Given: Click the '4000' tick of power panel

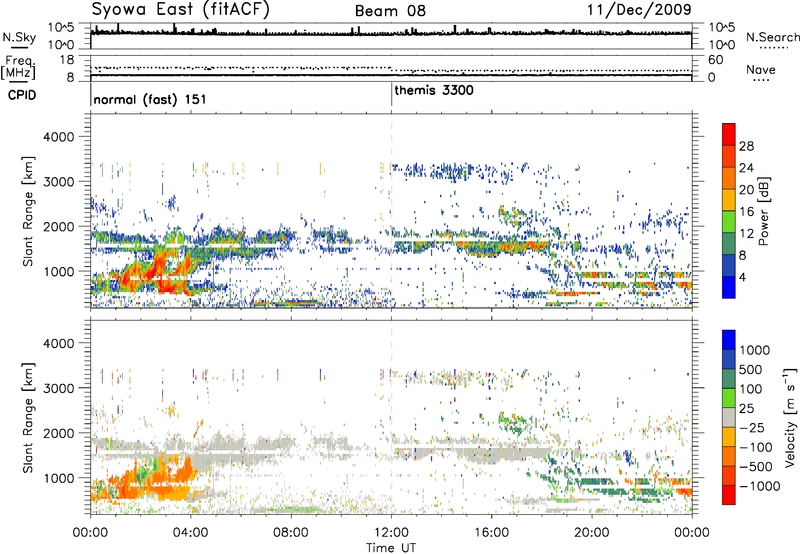Looking at the screenshot, I should point(58,137).
